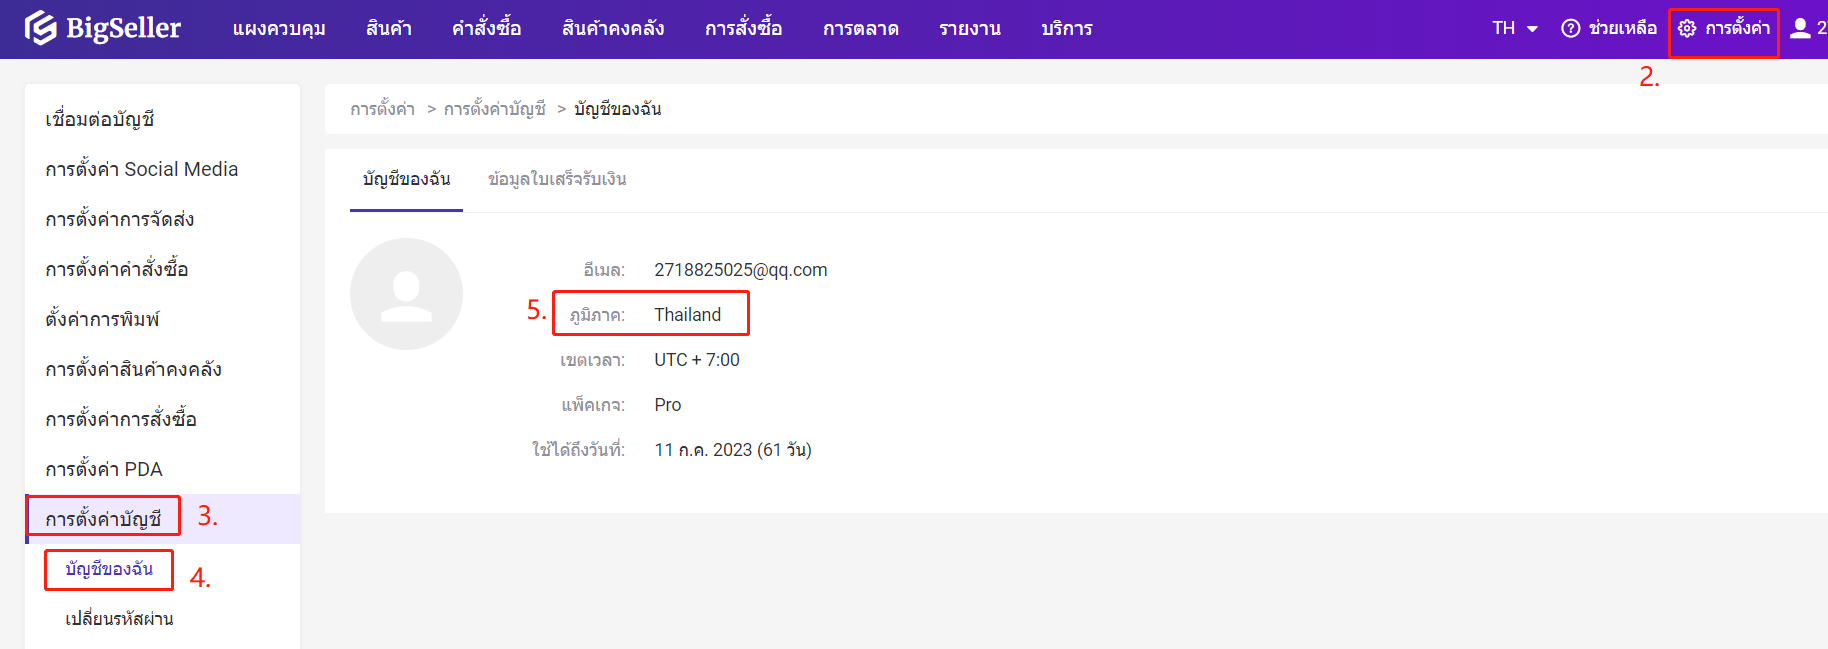Open the สินค้าคงคลัง menu

click(613, 28)
